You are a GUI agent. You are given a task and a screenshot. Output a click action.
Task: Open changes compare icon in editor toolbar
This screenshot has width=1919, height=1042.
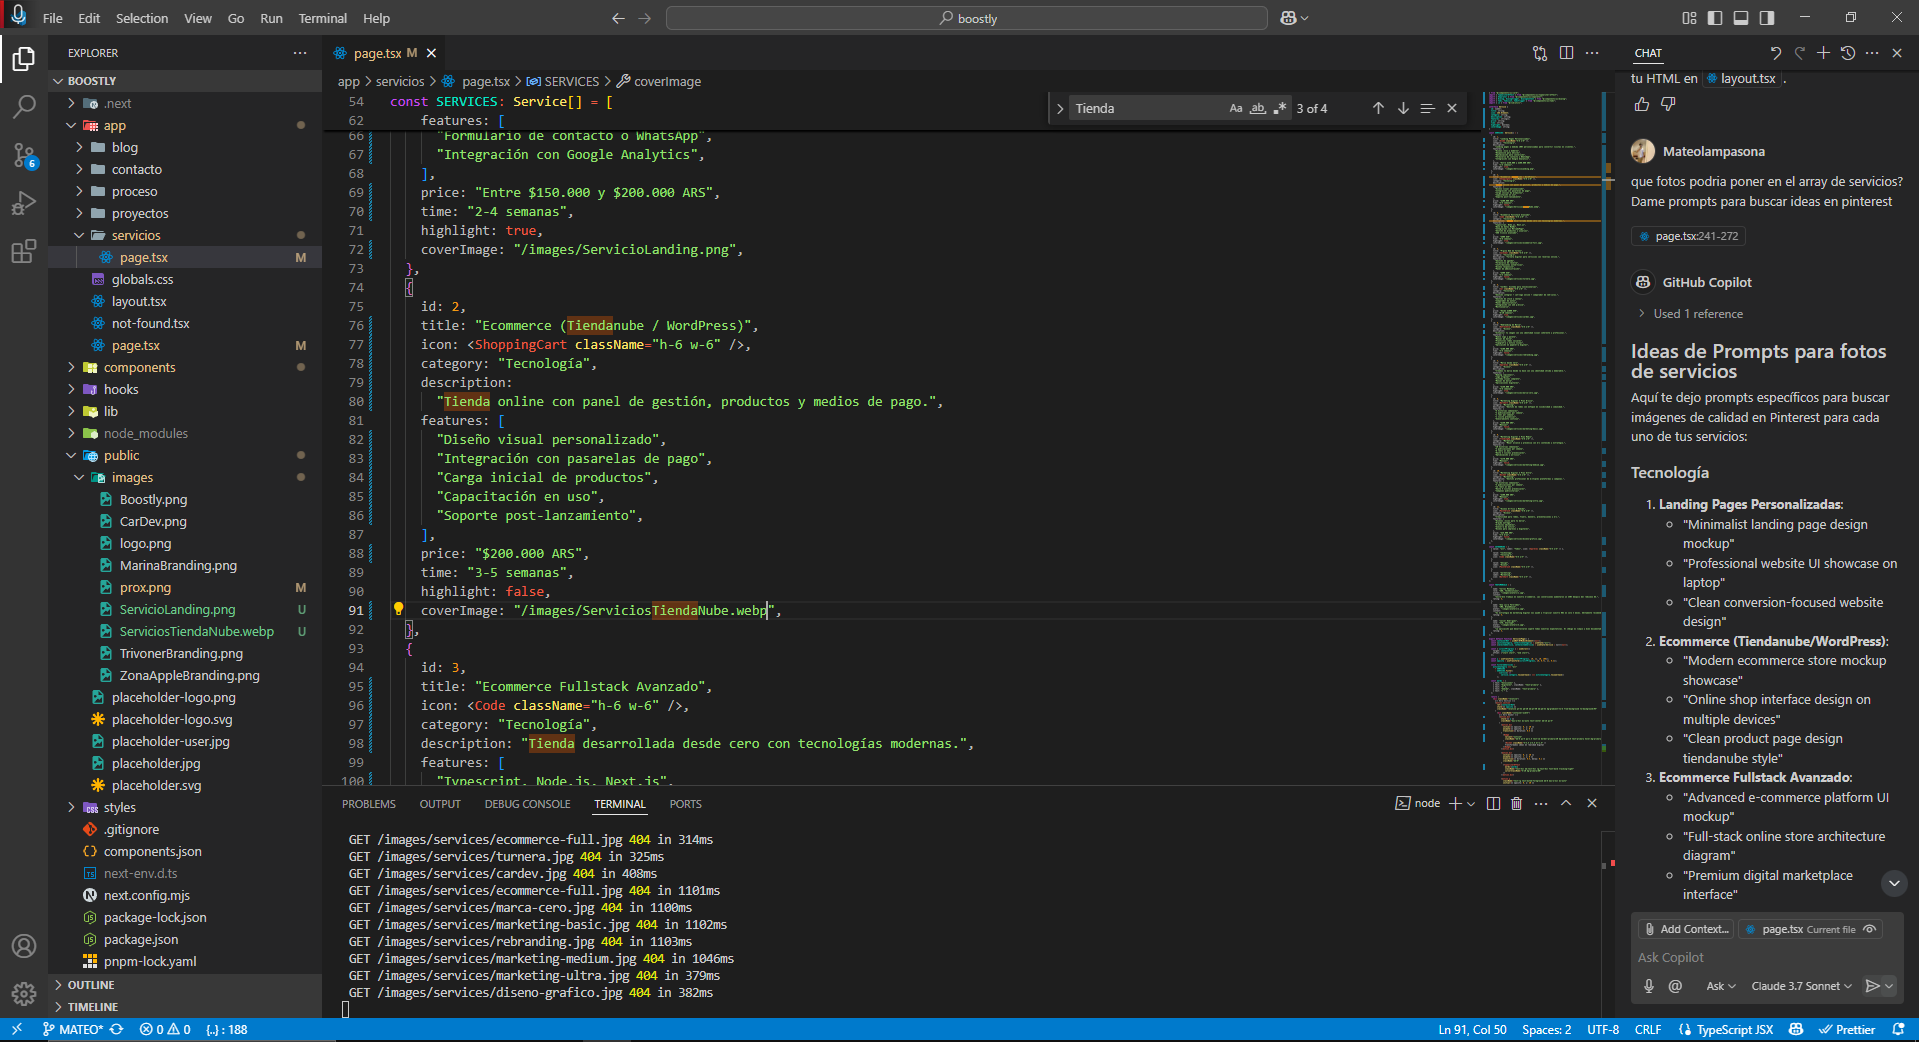1540,53
